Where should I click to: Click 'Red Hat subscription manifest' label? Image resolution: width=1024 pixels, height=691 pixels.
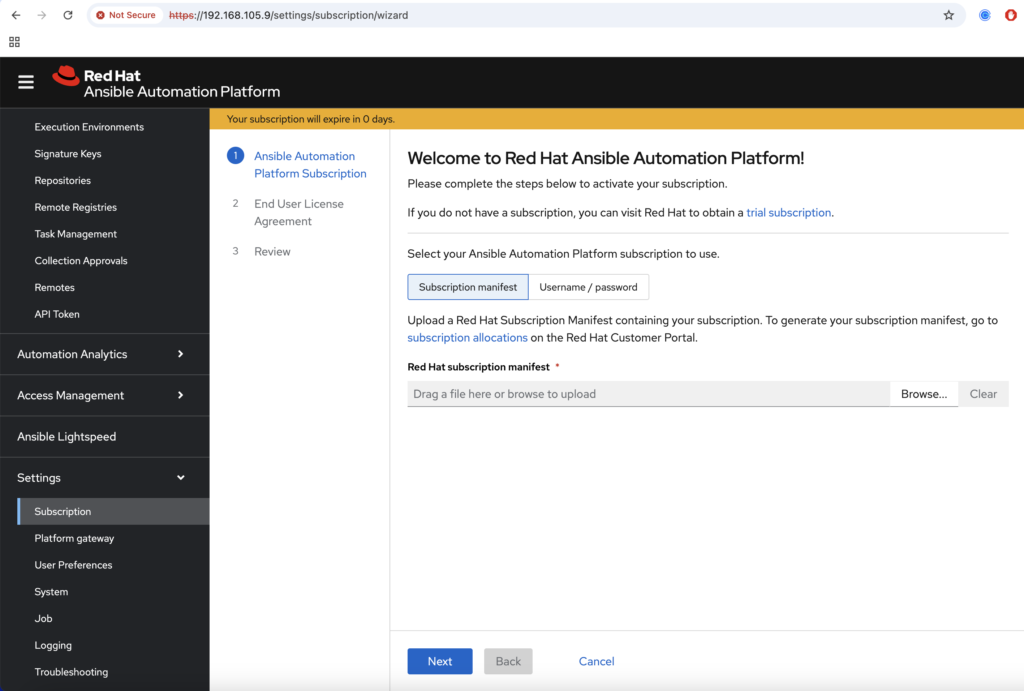coord(479,367)
